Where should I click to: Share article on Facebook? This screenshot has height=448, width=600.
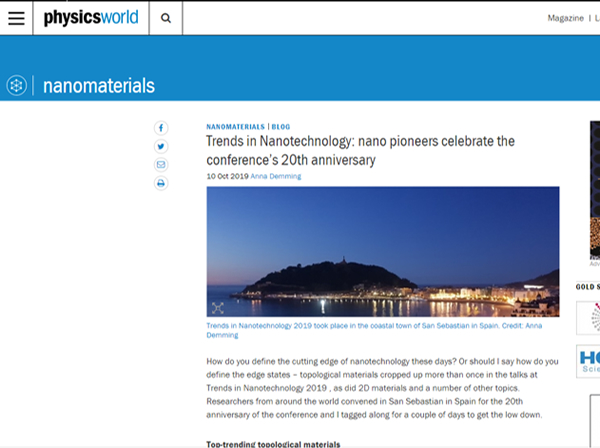coord(161,128)
